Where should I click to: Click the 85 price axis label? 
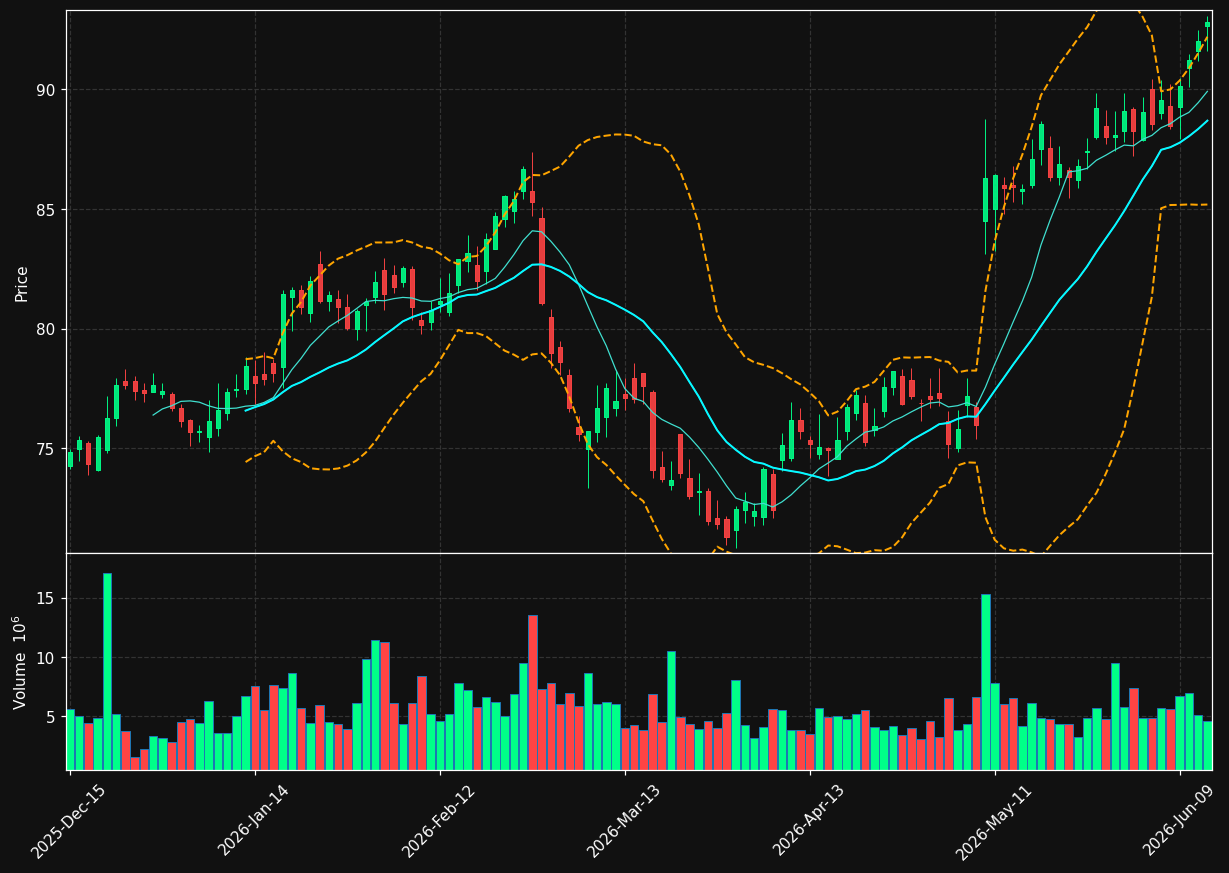[48, 210]
